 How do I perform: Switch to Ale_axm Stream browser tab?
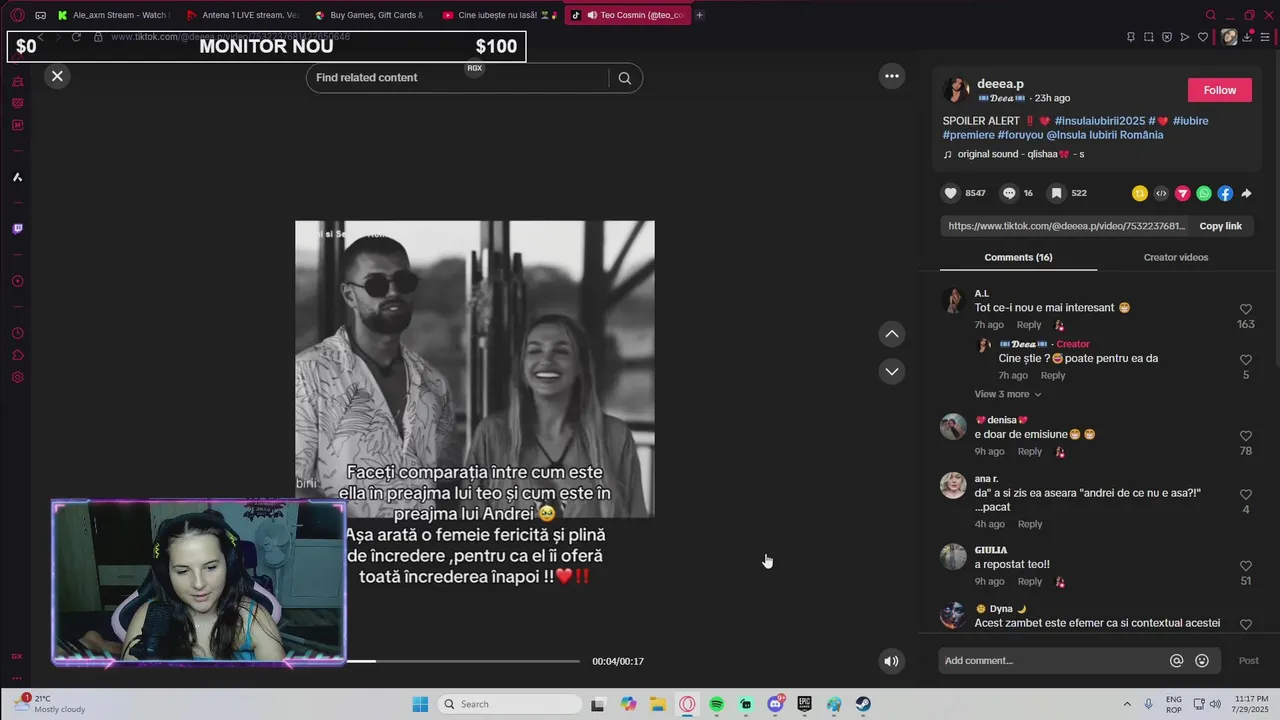click(x=114, y=15)
